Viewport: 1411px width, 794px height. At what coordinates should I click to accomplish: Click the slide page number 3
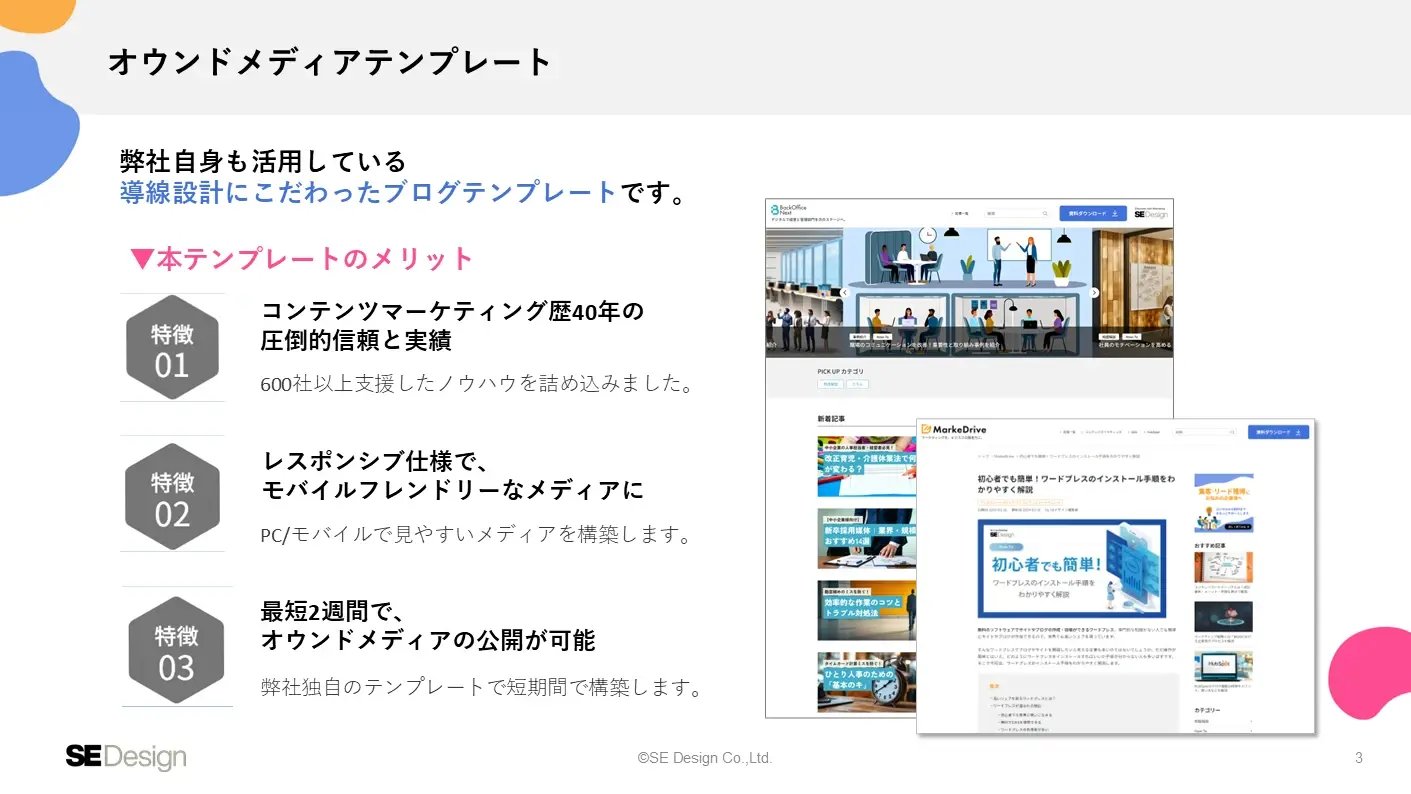point(1358,758)
